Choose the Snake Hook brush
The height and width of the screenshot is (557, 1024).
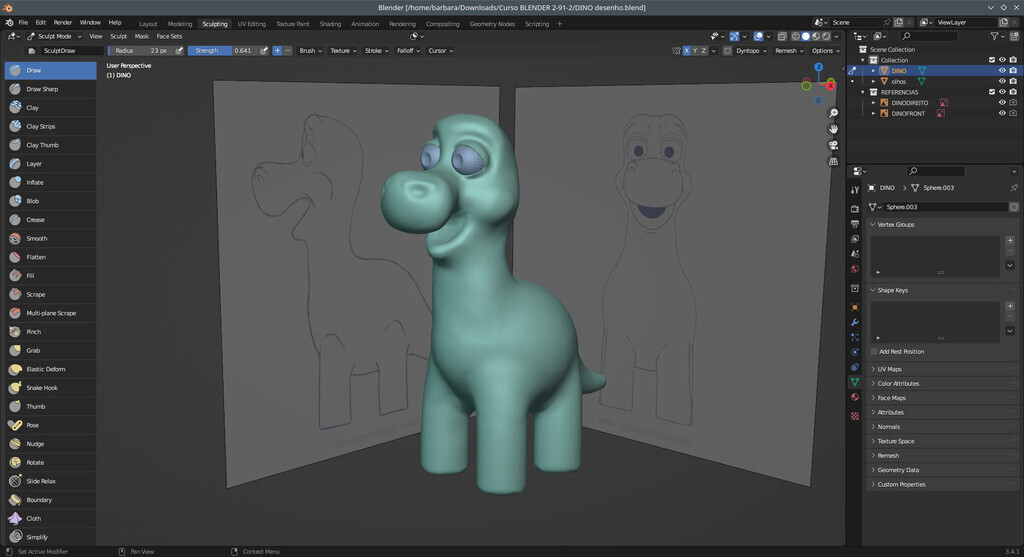click(x=41, y=388)
